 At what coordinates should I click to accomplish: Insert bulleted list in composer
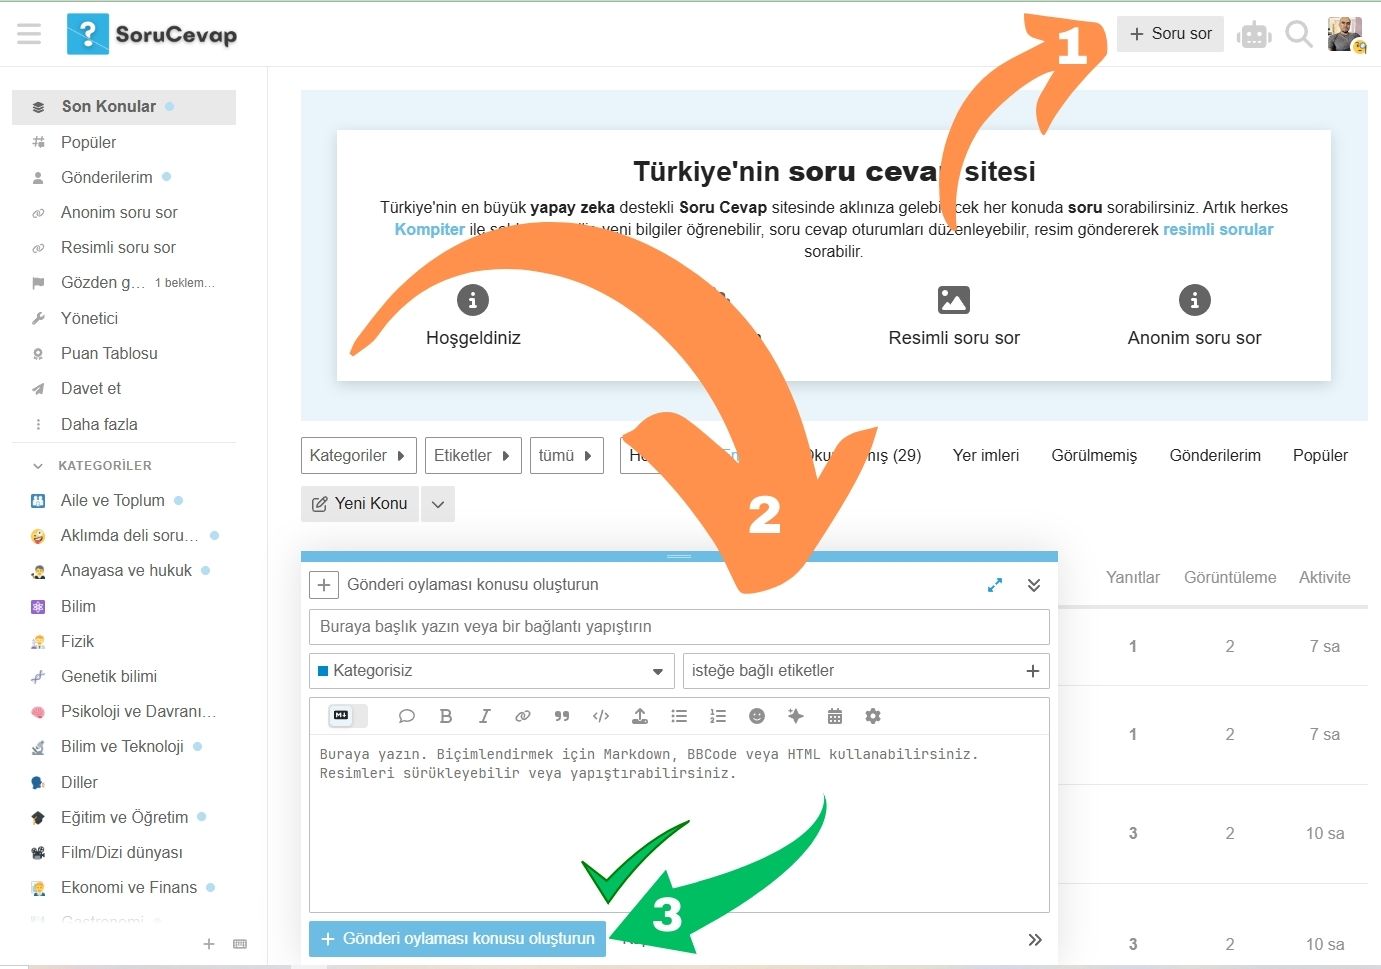coord(679,716)
